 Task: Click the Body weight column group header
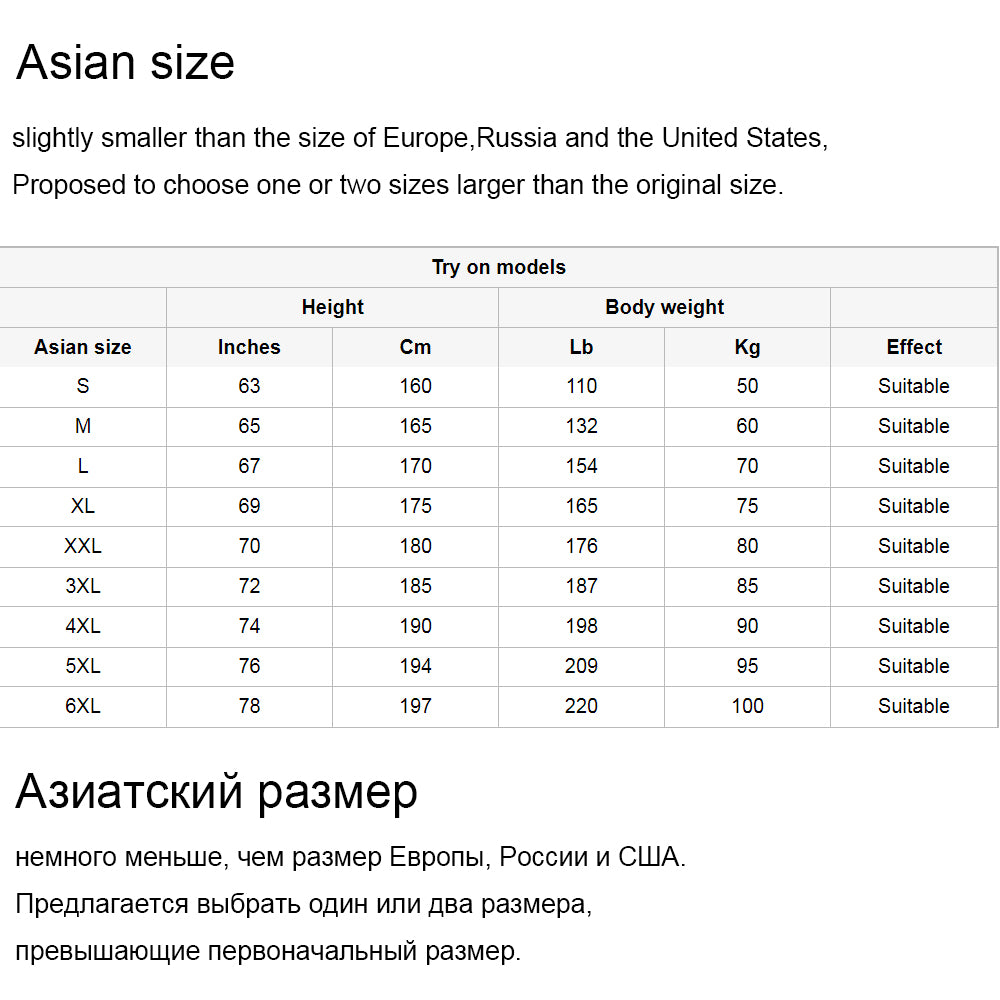coord(665,307)
